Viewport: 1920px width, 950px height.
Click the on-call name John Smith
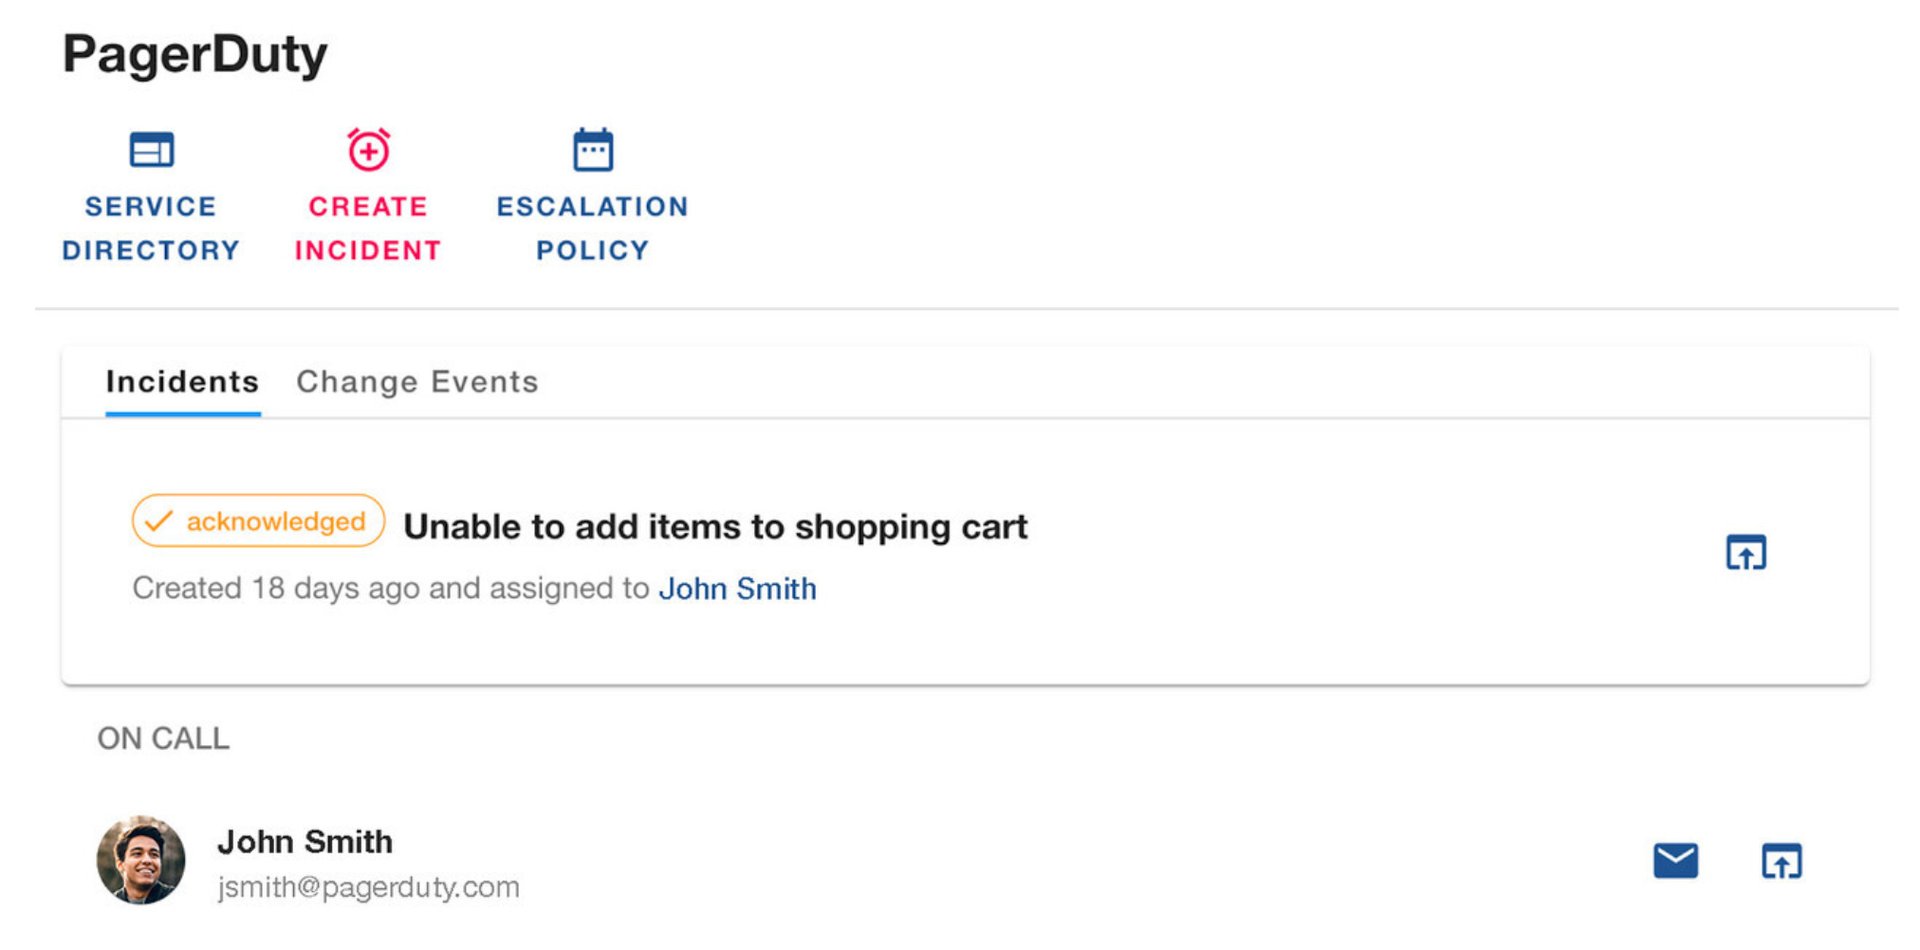click(x=305, y=842)
